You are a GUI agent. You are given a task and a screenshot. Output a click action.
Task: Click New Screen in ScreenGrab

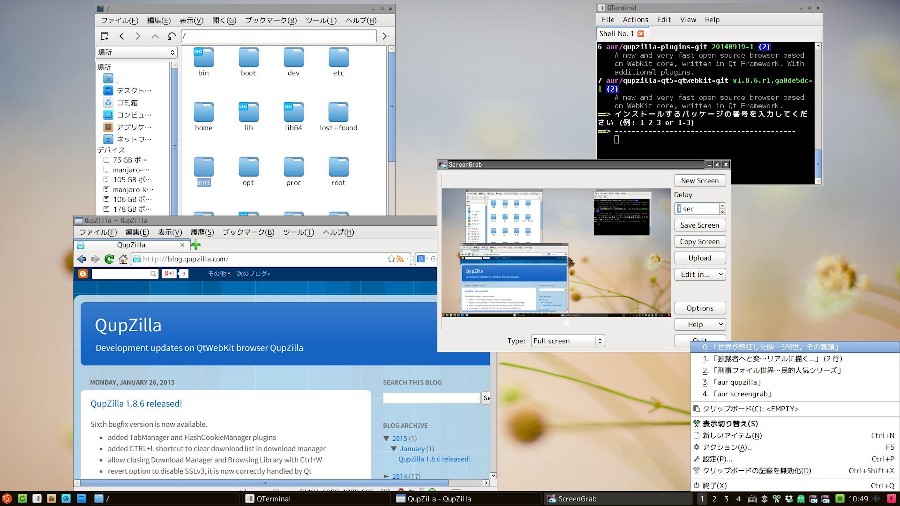700,181
